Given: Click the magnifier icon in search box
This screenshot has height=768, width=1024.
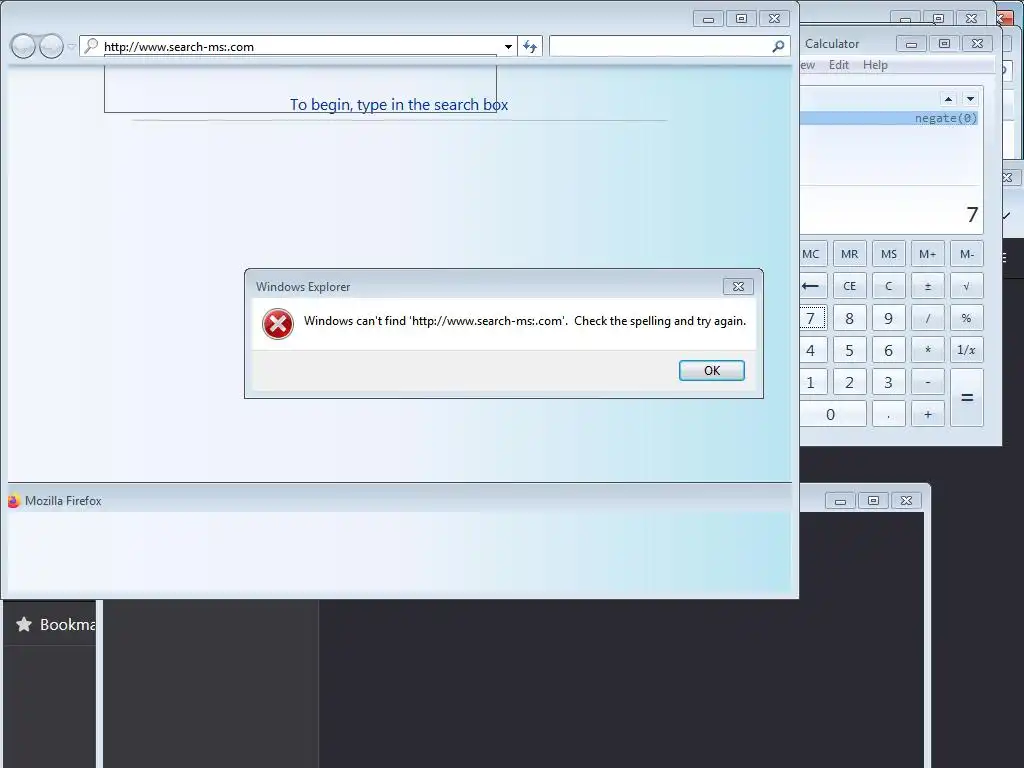Looking at the screenshot, I should tap(778, 46).
